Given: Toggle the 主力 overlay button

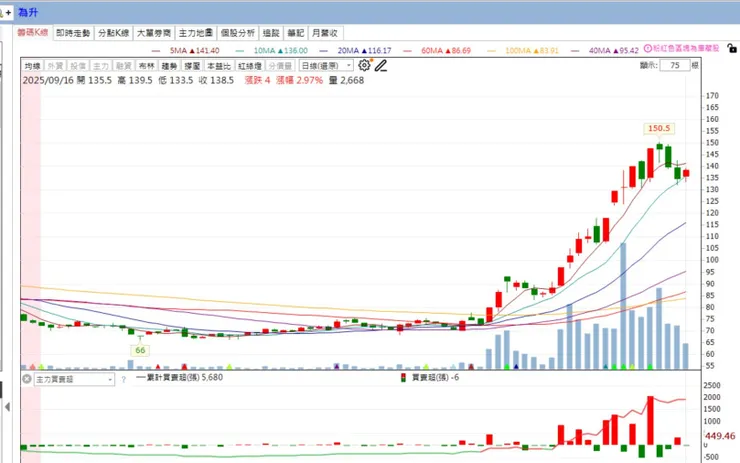Looking at the screenshot, I should [101, 66].
